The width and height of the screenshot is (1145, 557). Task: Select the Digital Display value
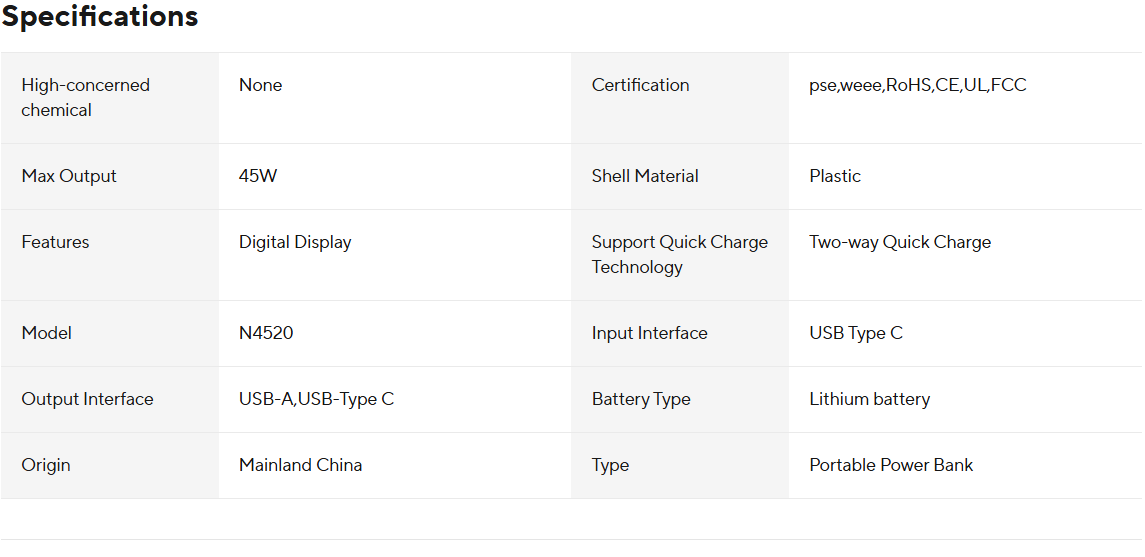pos(295,242)
